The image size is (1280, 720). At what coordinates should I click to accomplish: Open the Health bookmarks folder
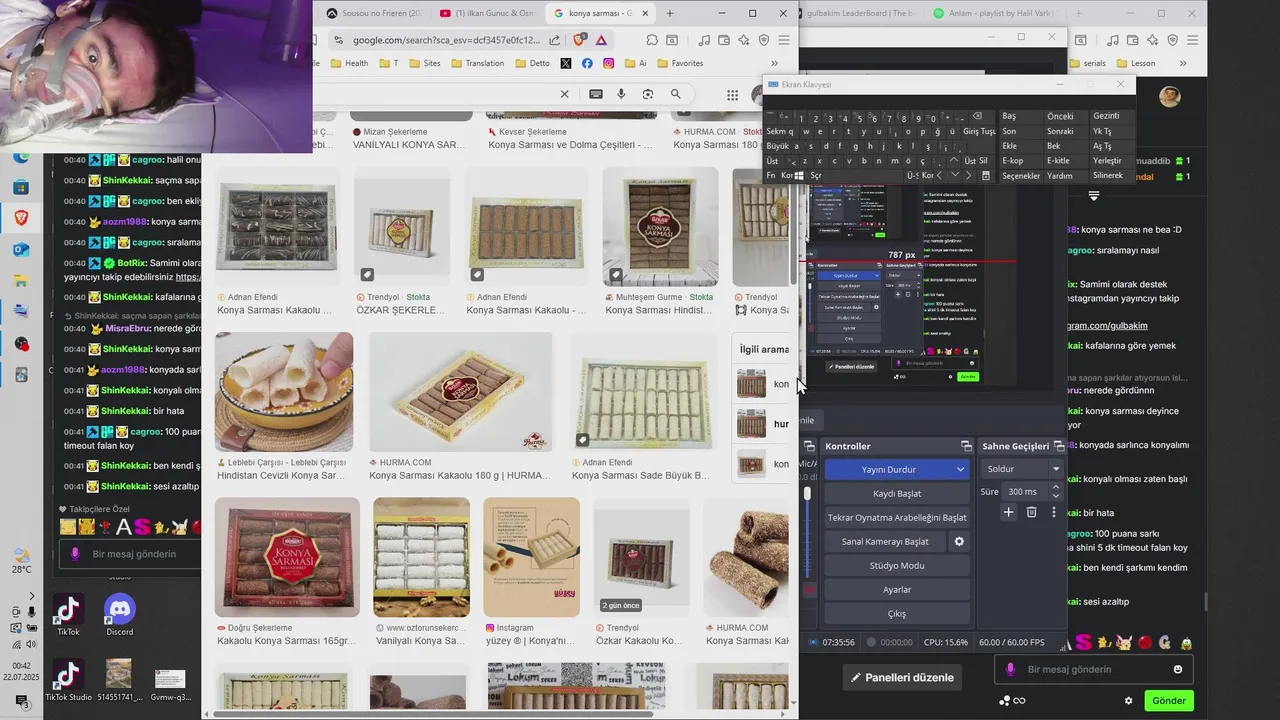(x=347, y=63)
